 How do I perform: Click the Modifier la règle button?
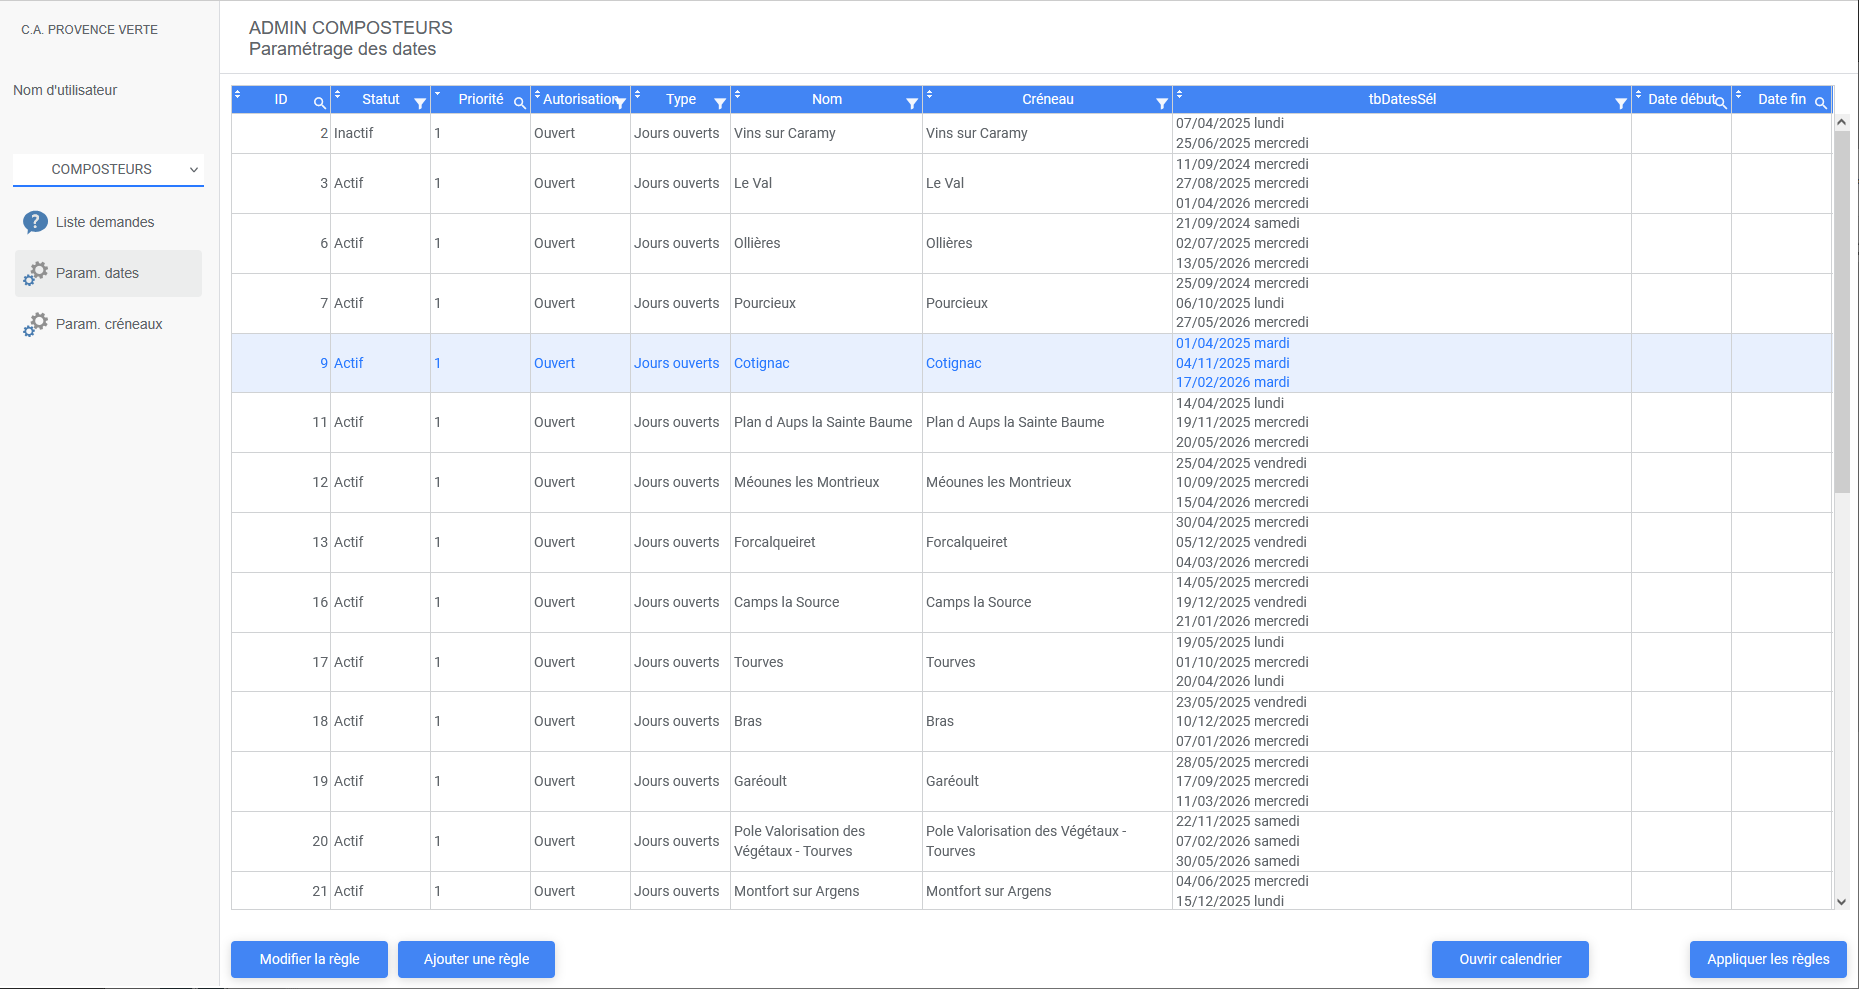(309, 959)
